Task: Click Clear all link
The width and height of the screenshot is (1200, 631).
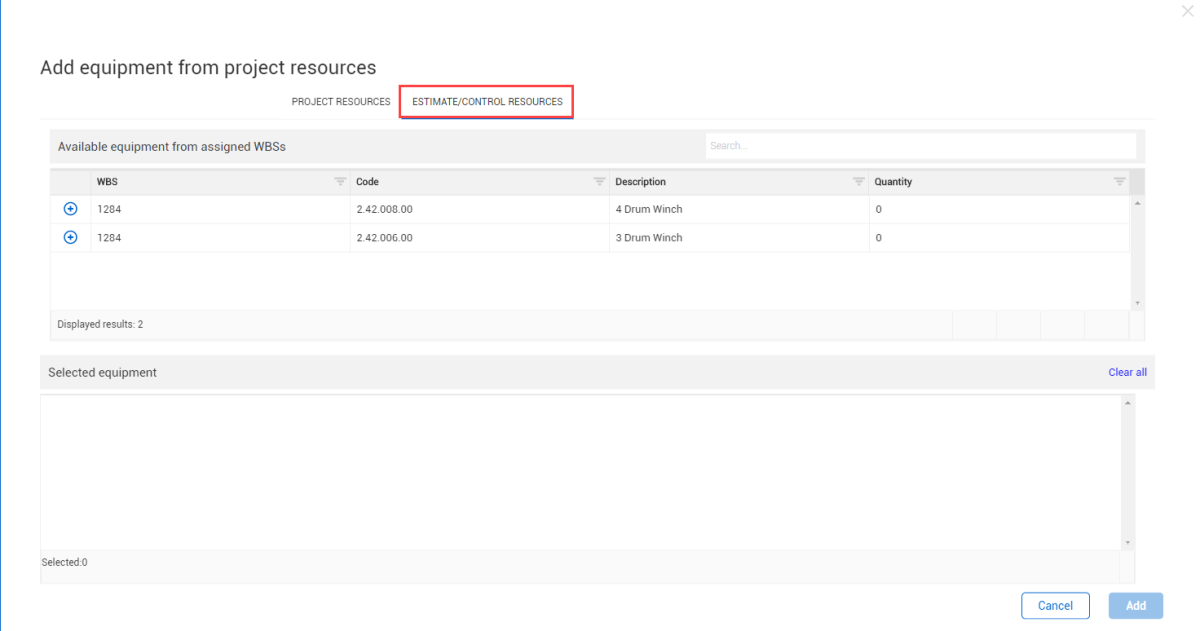Action: 1127,372
